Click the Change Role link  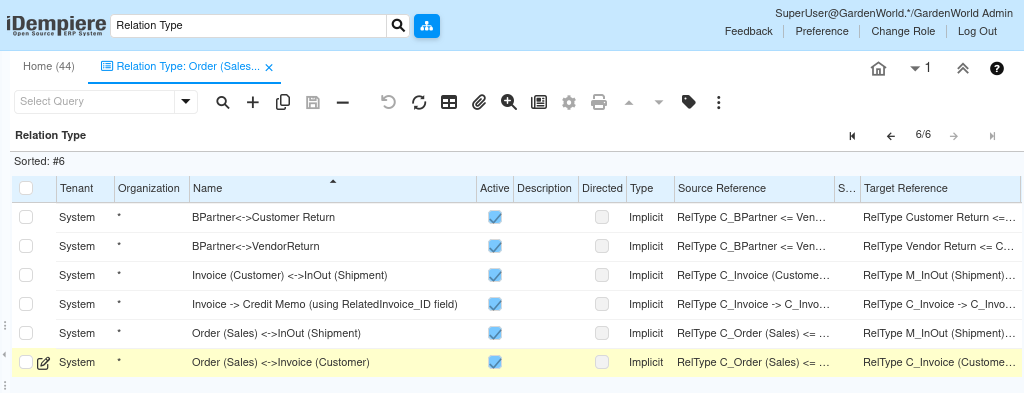click(903, 31)
